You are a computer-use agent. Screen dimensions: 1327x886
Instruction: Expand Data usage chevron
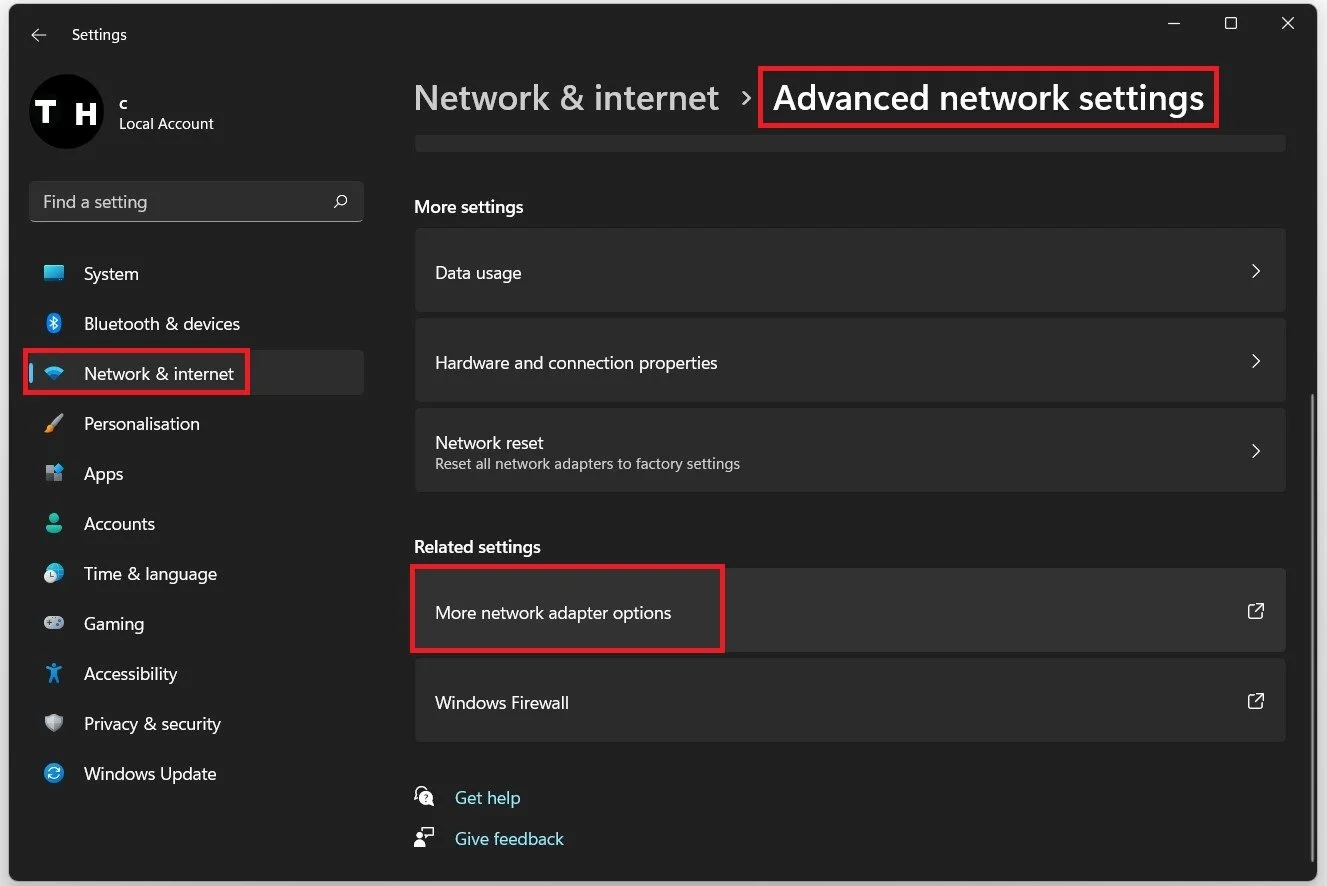click(1256, 271)
